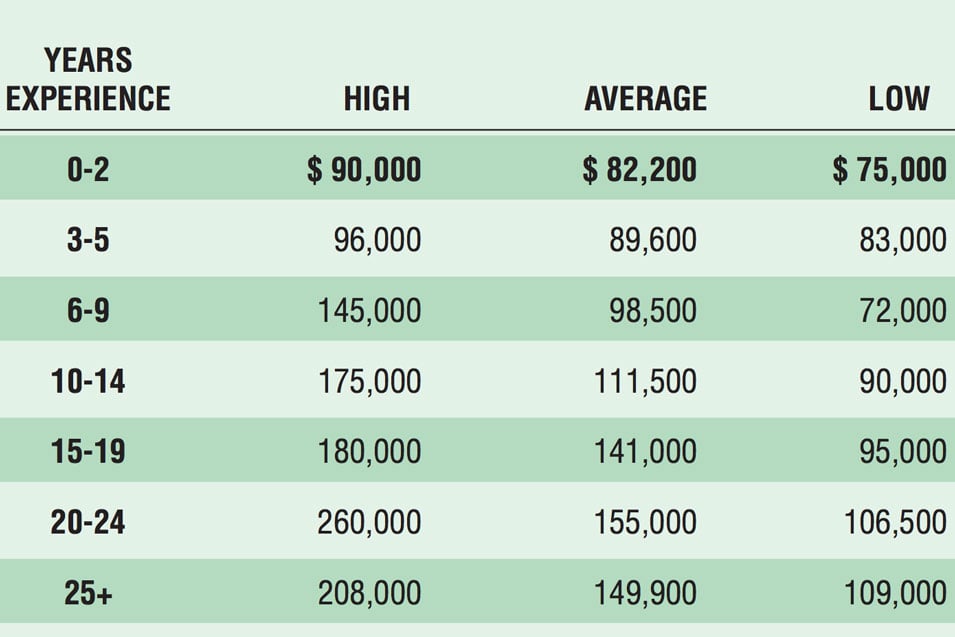The image size is (955, 637).
Task: Click the 111,500 average value cell
Action: (x=646, y=382)
